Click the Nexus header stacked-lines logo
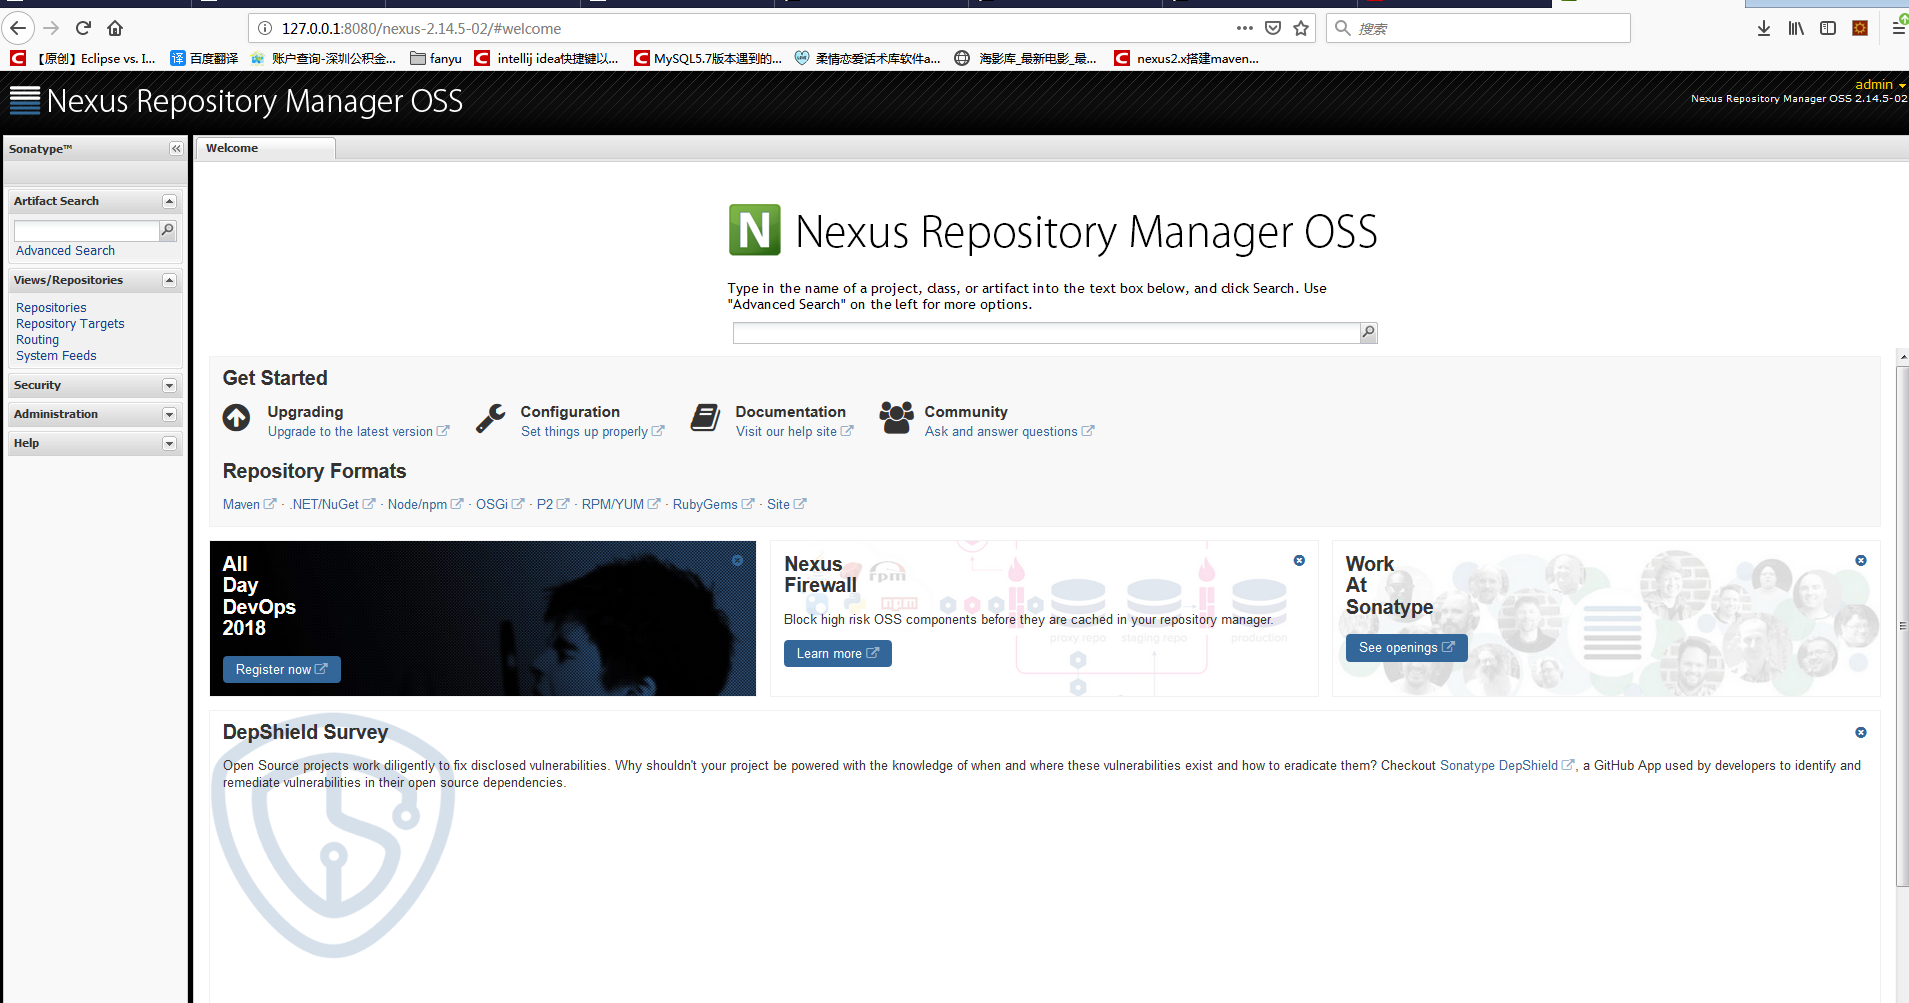Screen dimensions: 1909x1003 [25, 100]
